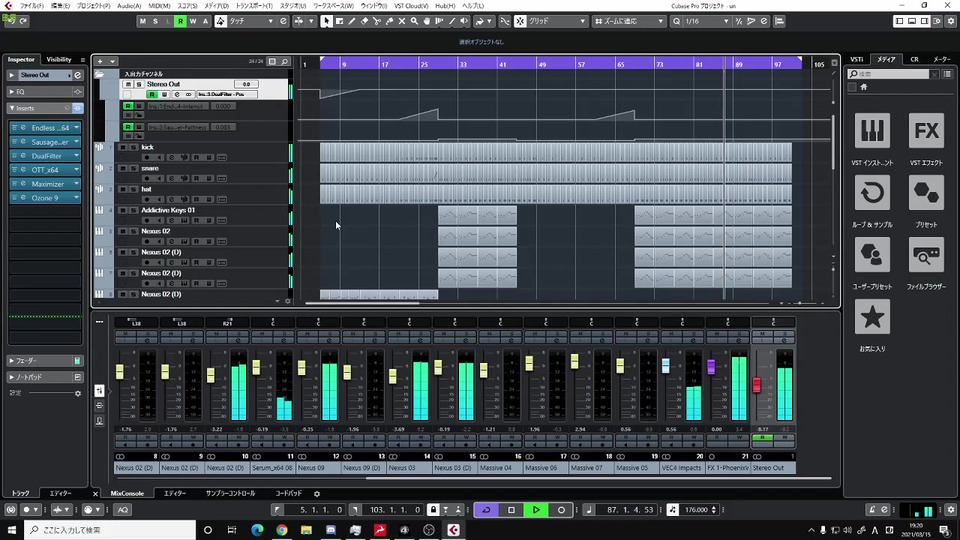
Task: Click the VST Instruments icon in Media rack
Action: coord(873,131)
